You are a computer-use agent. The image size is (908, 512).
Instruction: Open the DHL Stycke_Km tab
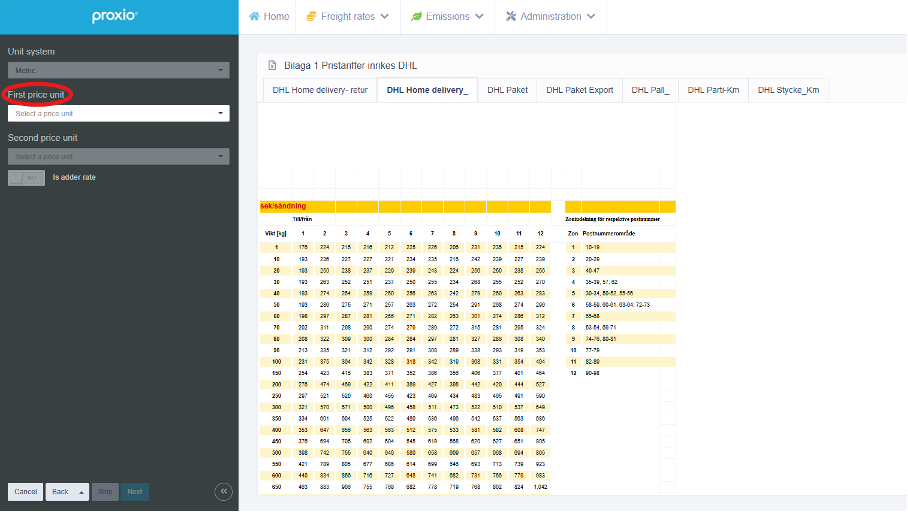789,90
